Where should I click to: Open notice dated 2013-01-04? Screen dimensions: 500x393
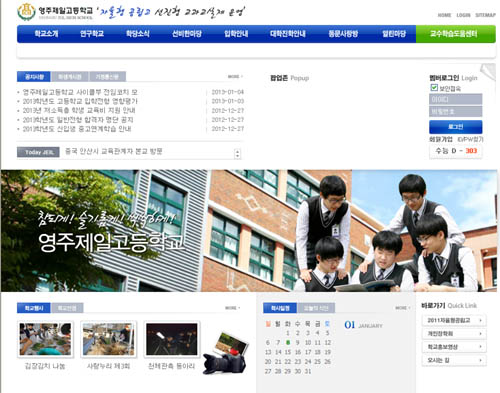point(80,92)
